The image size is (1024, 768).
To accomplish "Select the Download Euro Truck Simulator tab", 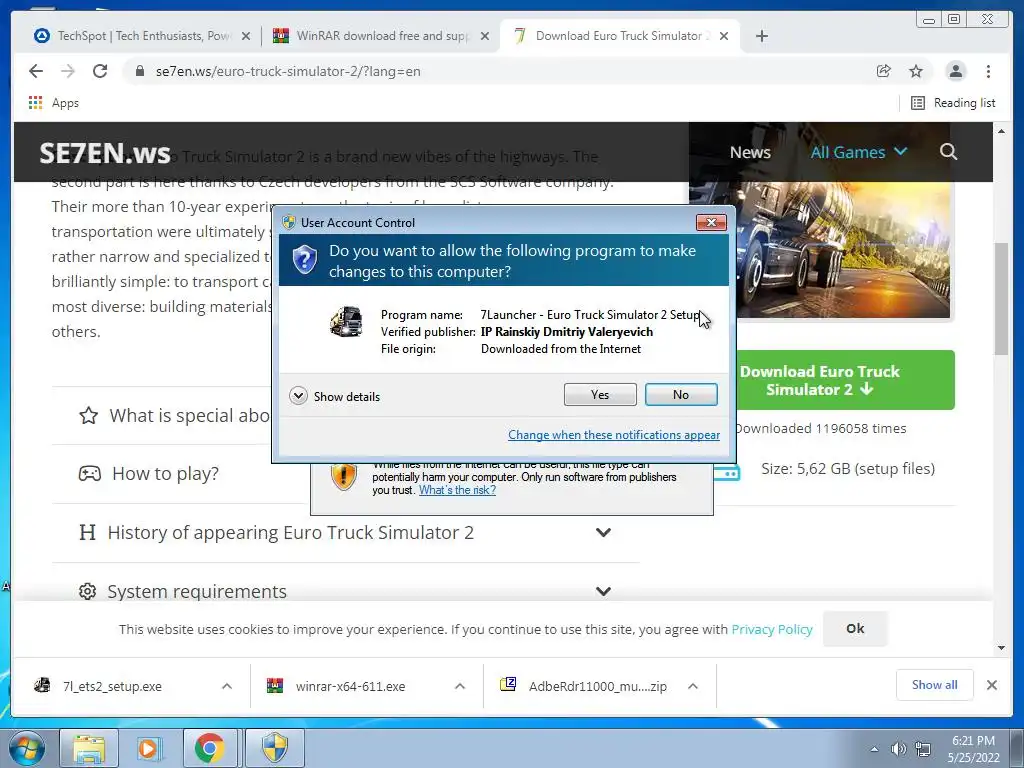I will tap(612, 36).
